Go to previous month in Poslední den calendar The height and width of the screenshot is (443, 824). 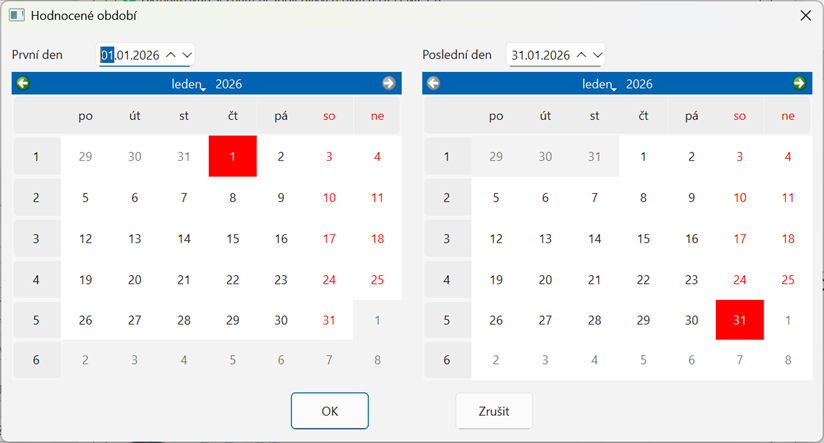(x=433, y=83)
